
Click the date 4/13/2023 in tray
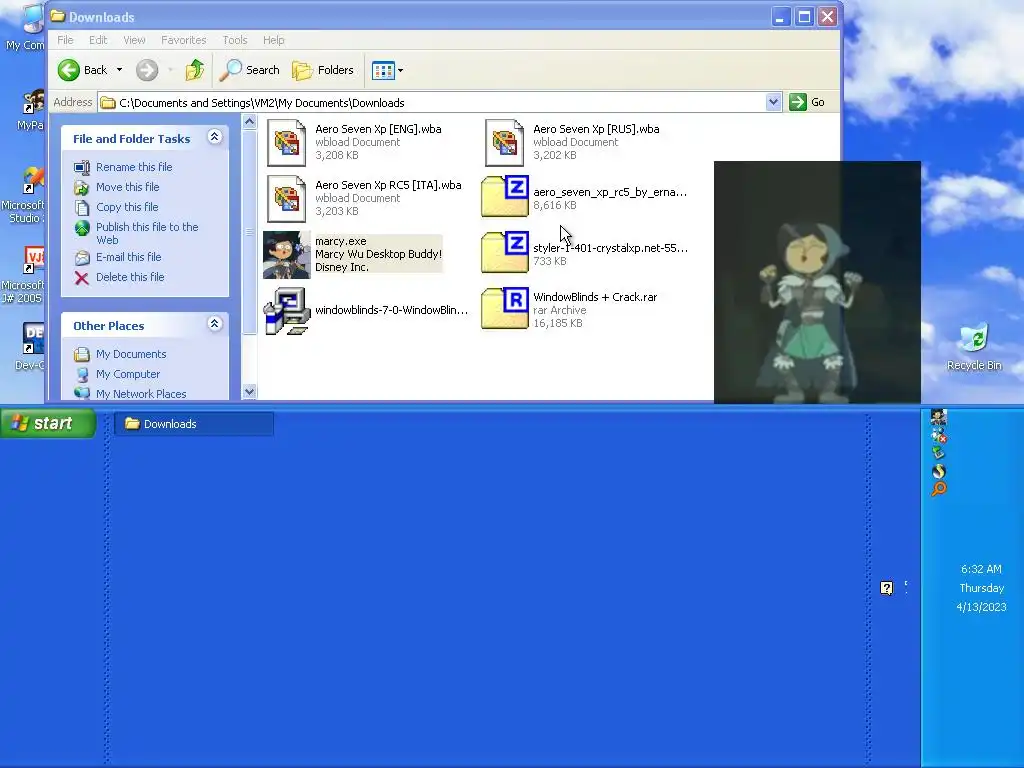[x=981, y=607]
